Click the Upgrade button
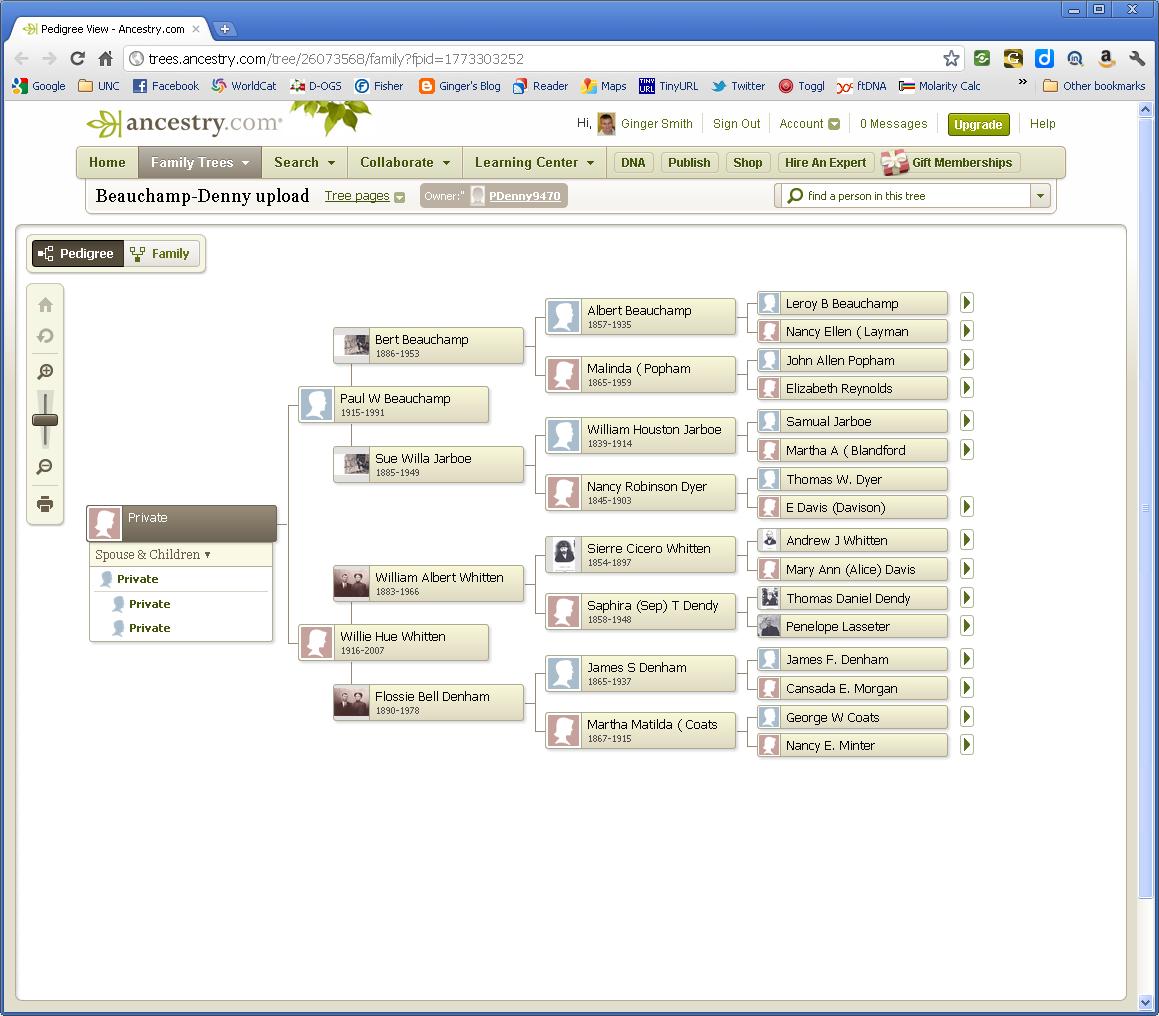Screen dimensions: 1159x1016 pos(978,125)
